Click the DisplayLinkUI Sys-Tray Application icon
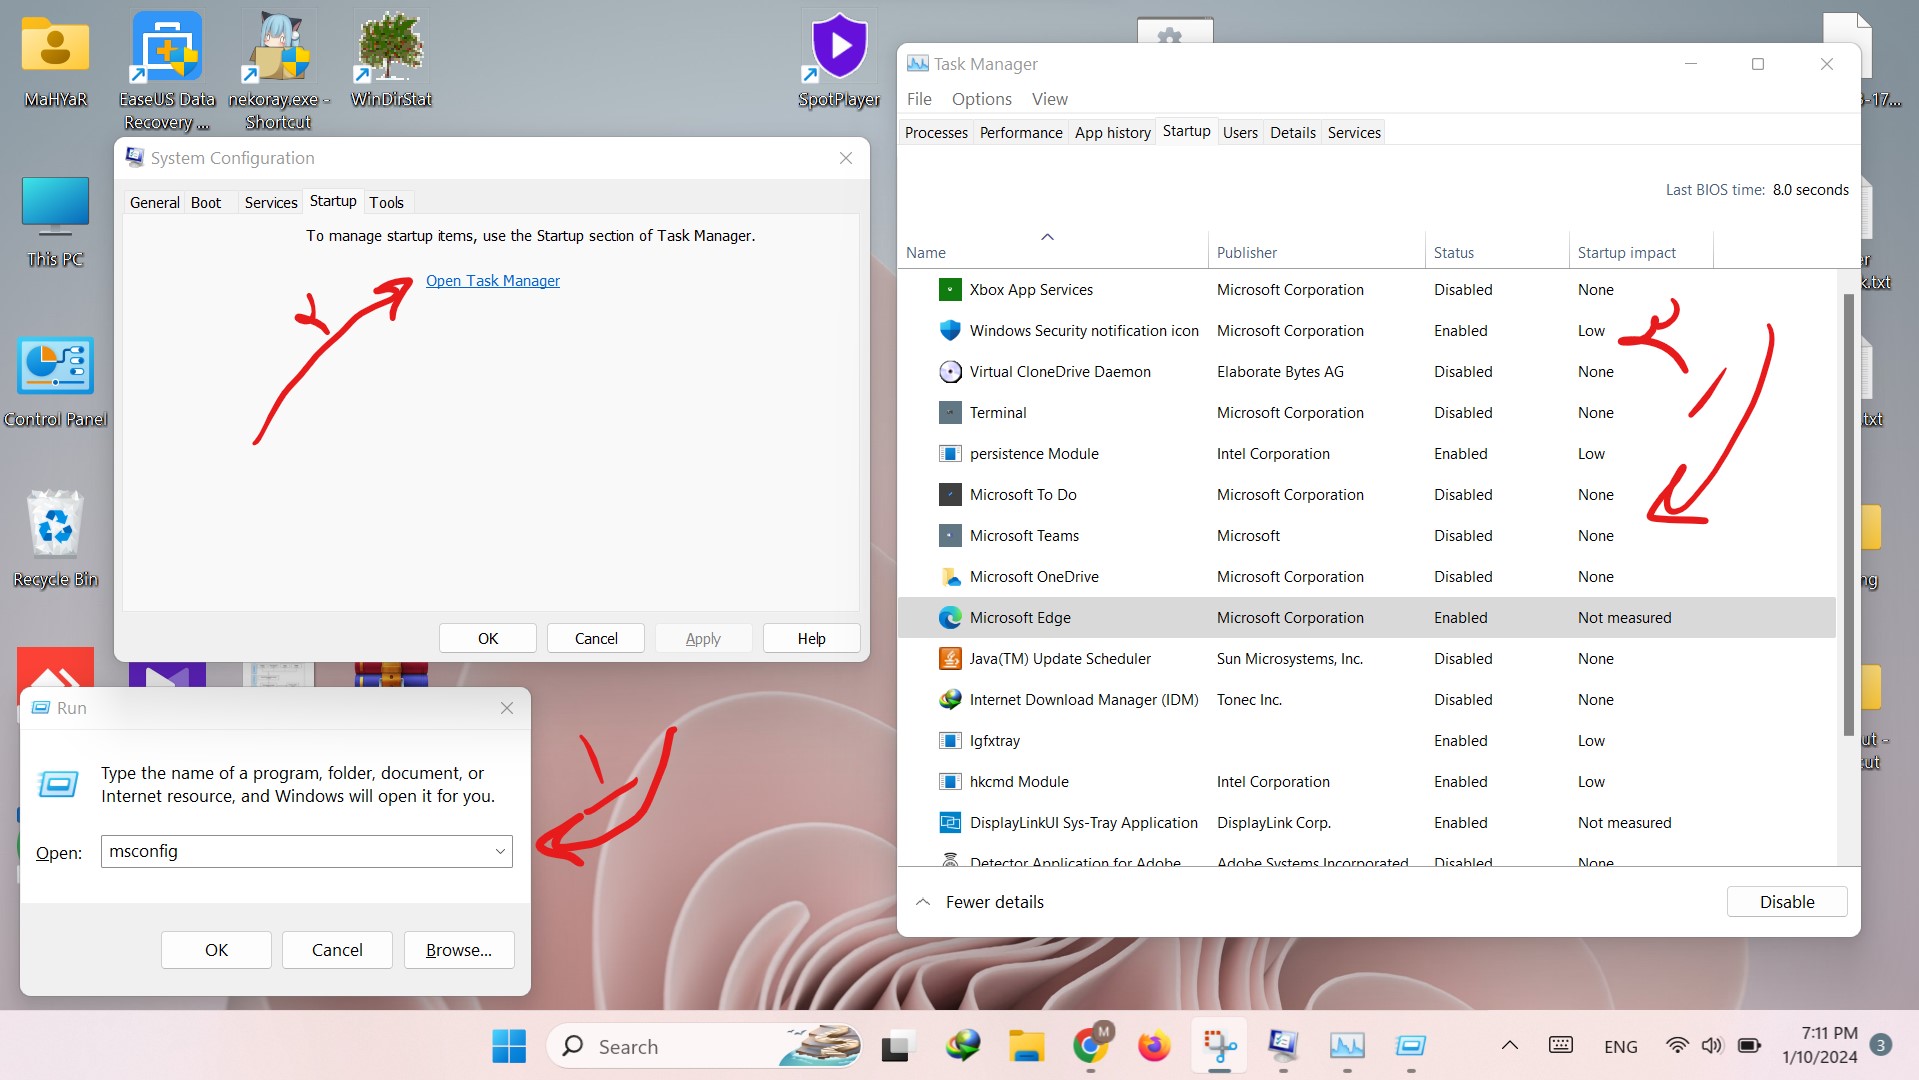 (x=950, y=823)
